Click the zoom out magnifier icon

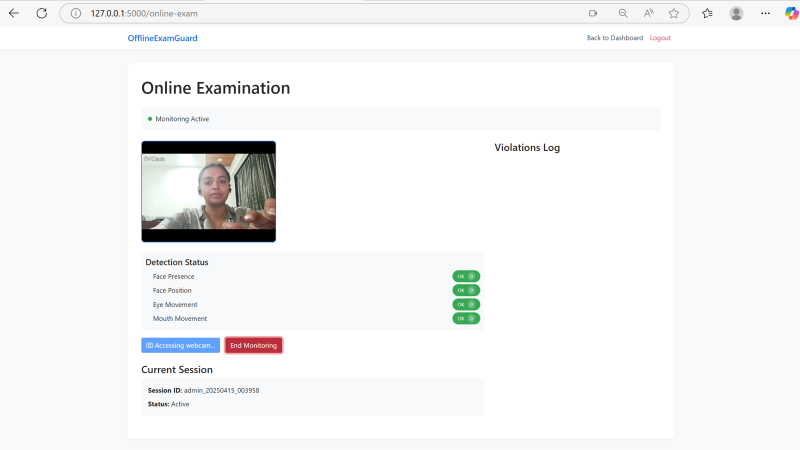pos(622,13)
